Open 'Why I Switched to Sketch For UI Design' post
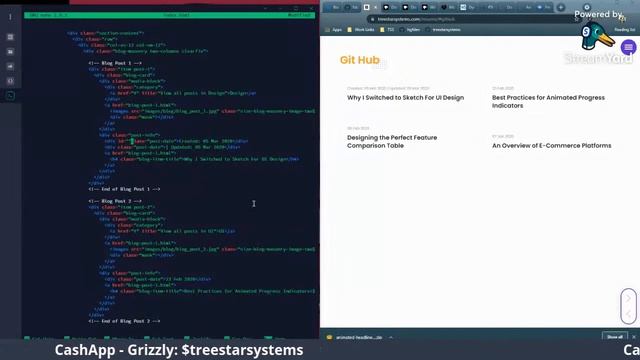Screen dimensions: 640x360 [405, 98]
